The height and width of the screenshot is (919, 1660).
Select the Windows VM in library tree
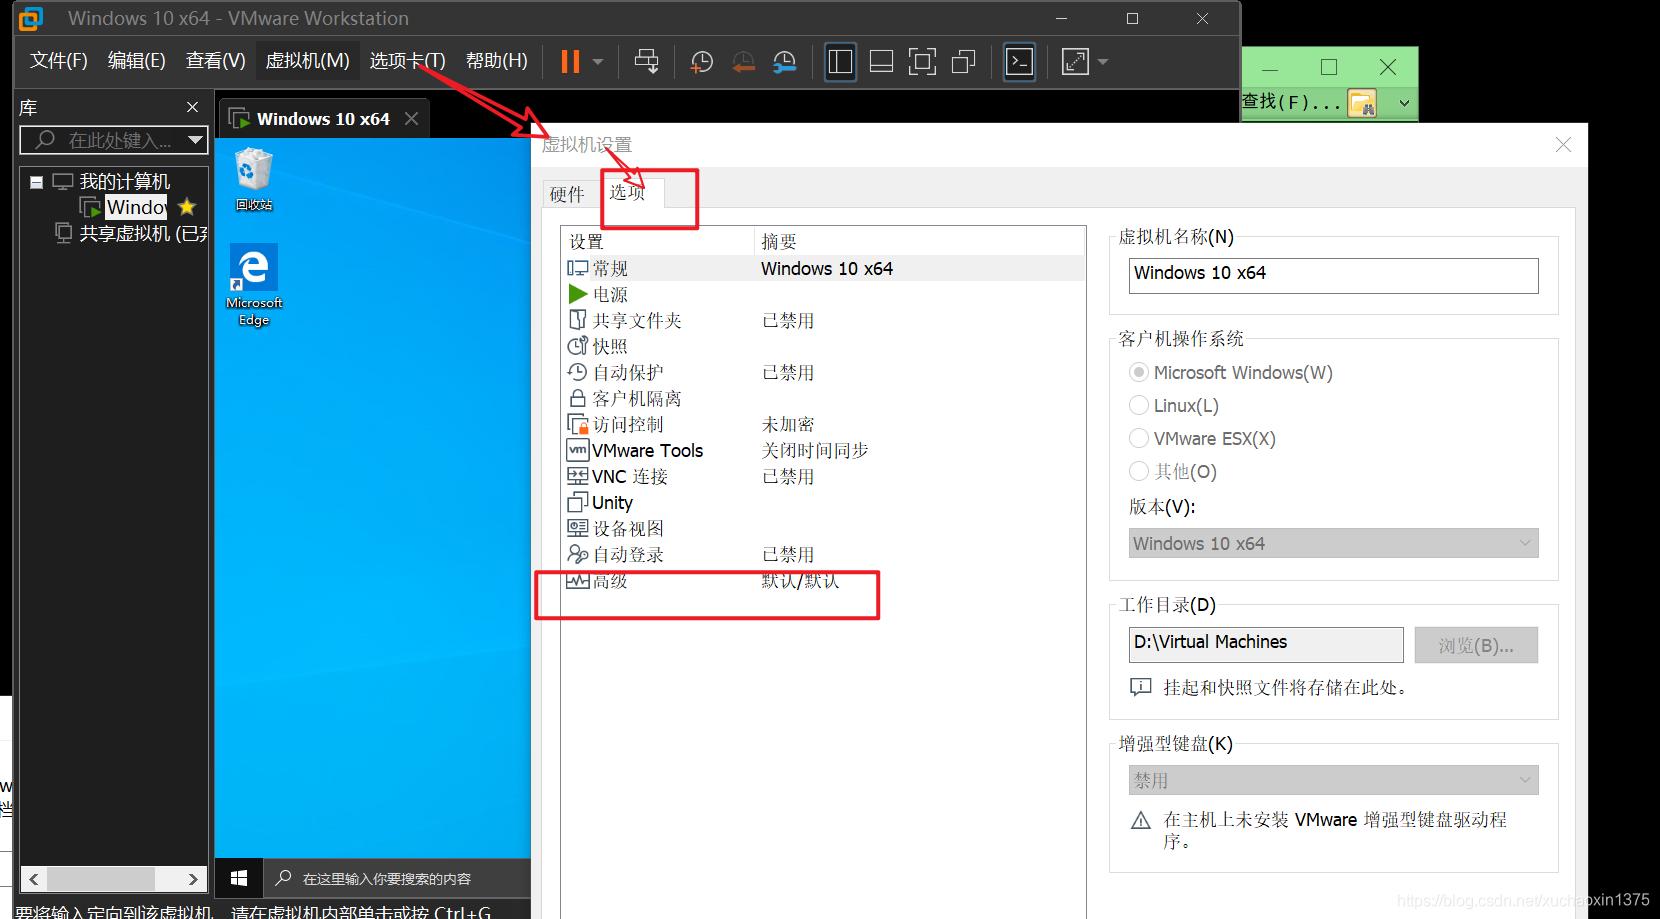coord(136,207)
